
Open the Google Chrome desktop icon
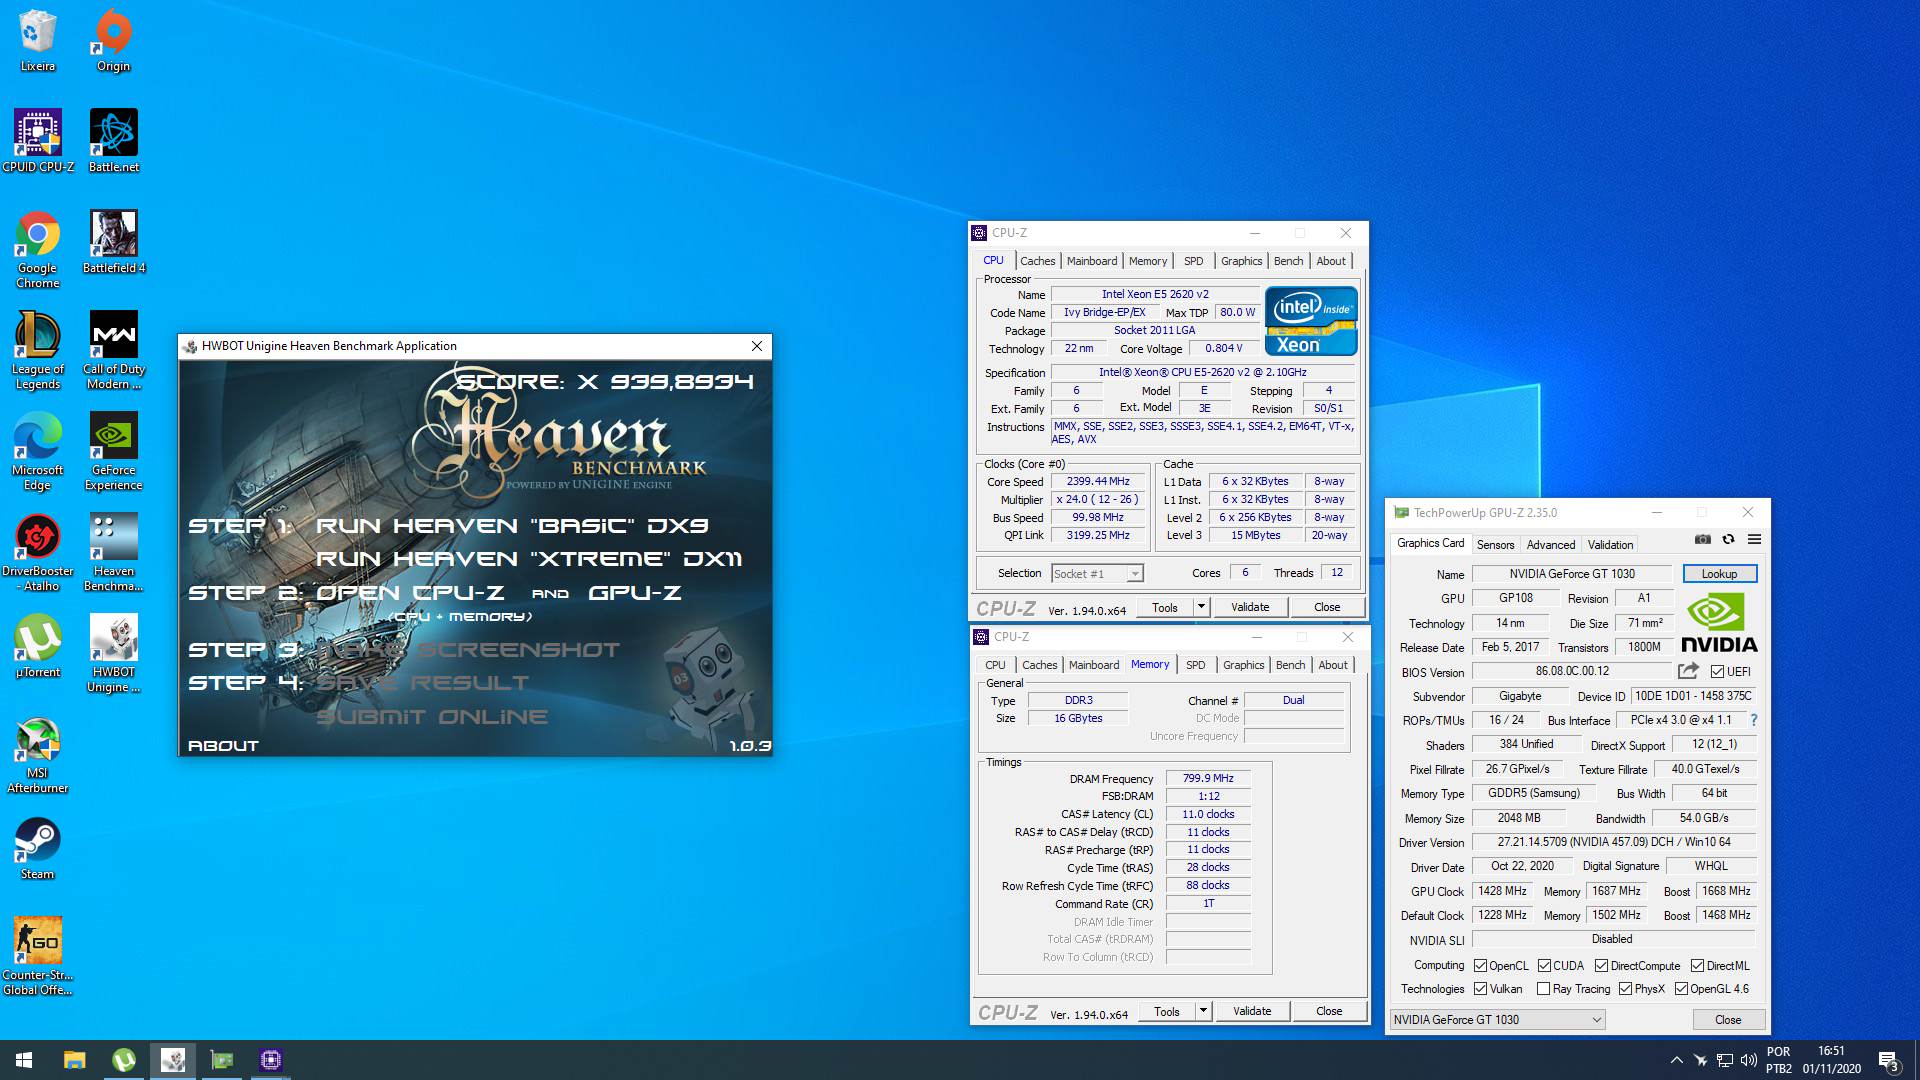37,250
